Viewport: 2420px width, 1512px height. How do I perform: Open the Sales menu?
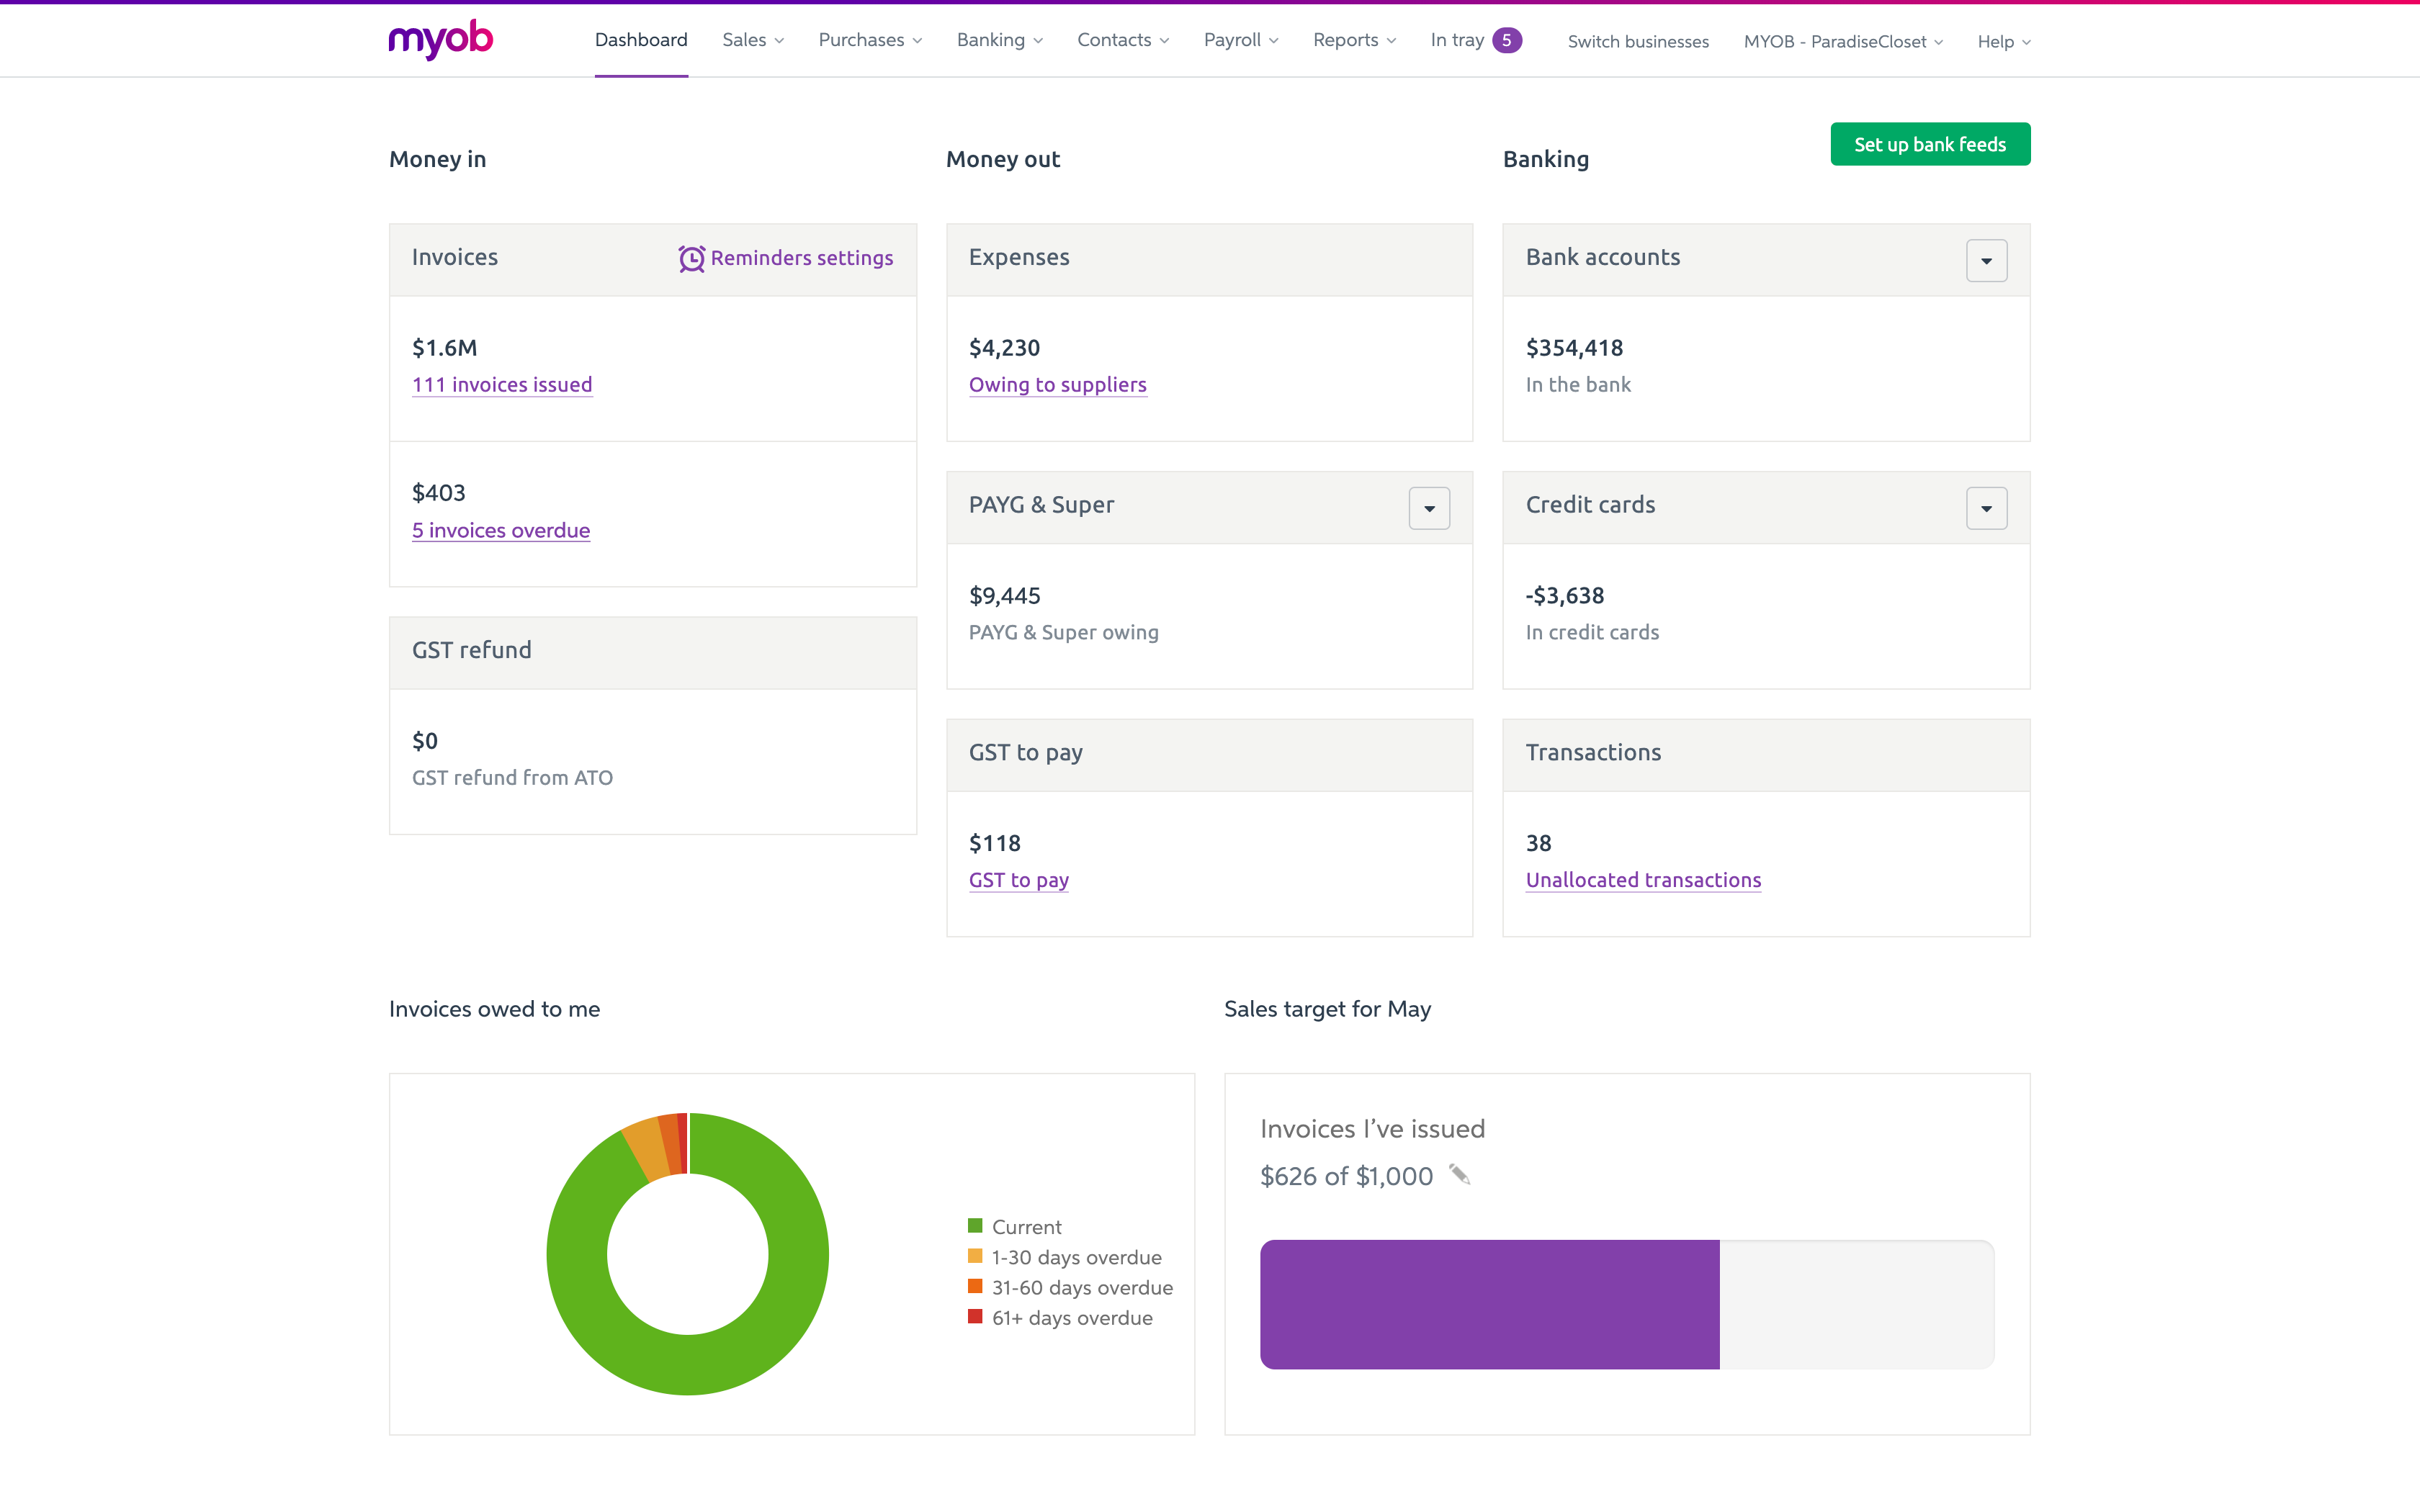point(752,40)
